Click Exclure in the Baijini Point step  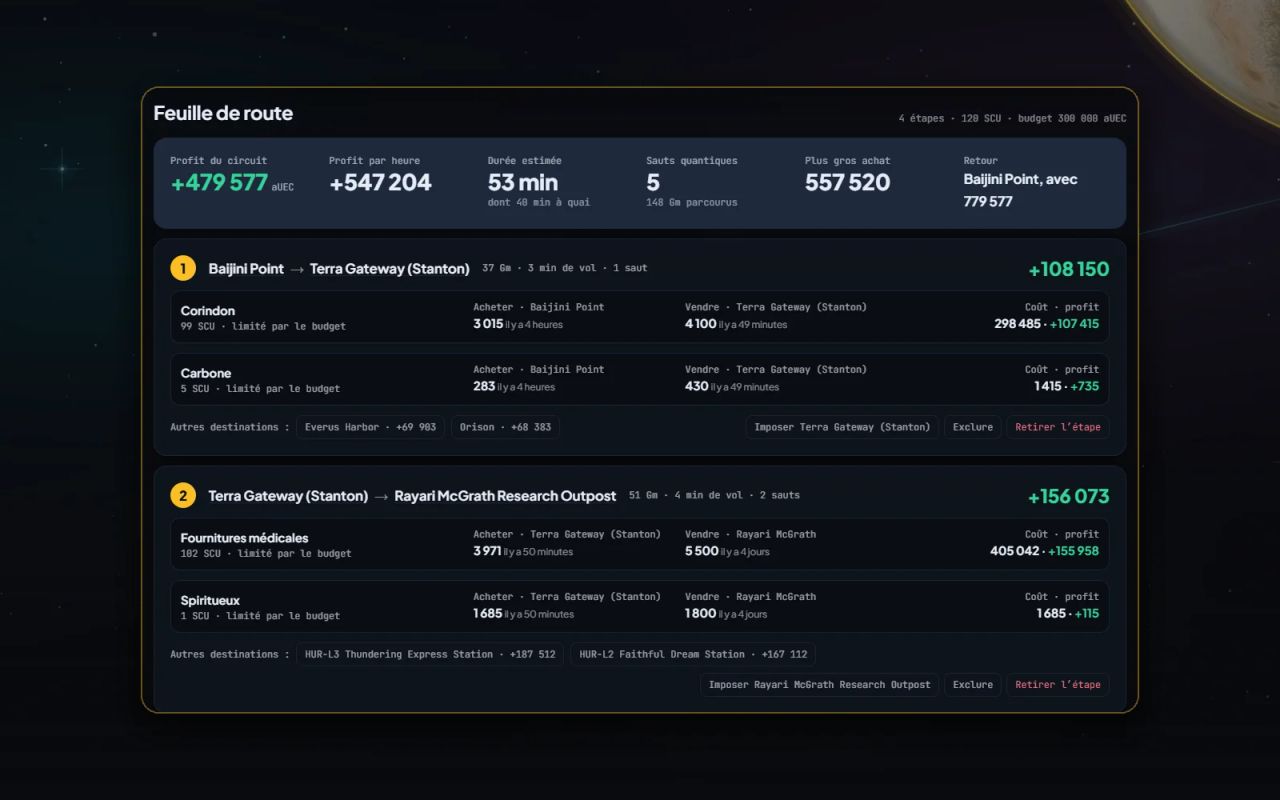[973, 427]
